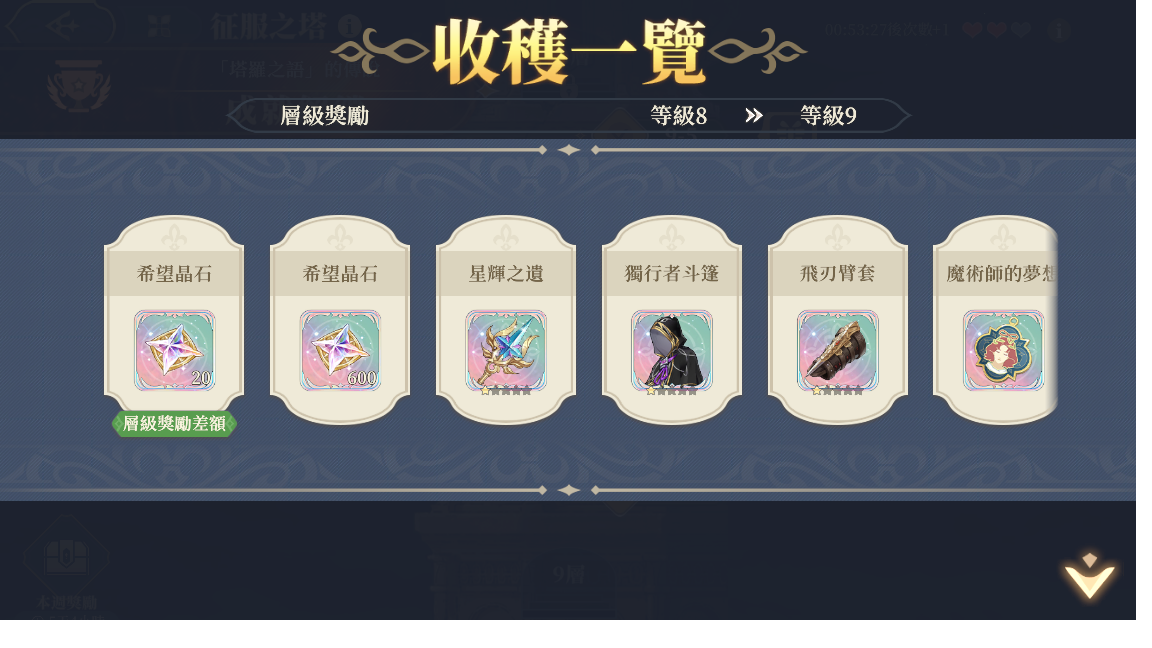Screen dimensions: 1152x648
Task: Click the 層級獎勵 label in banner
Action: click(325, 115)
